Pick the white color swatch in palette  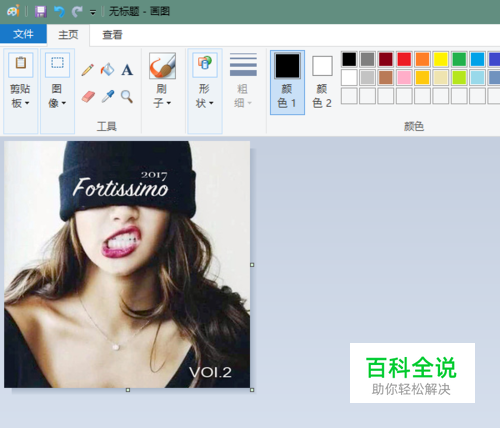tap(349, 78)
